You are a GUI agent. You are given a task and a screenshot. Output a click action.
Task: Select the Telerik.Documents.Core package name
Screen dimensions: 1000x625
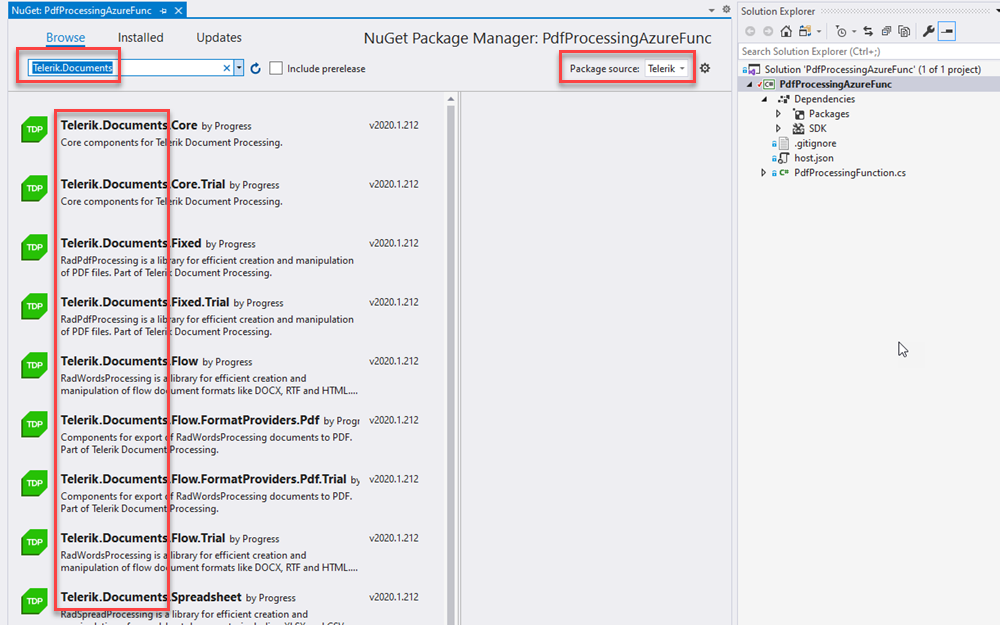[129, 125]
